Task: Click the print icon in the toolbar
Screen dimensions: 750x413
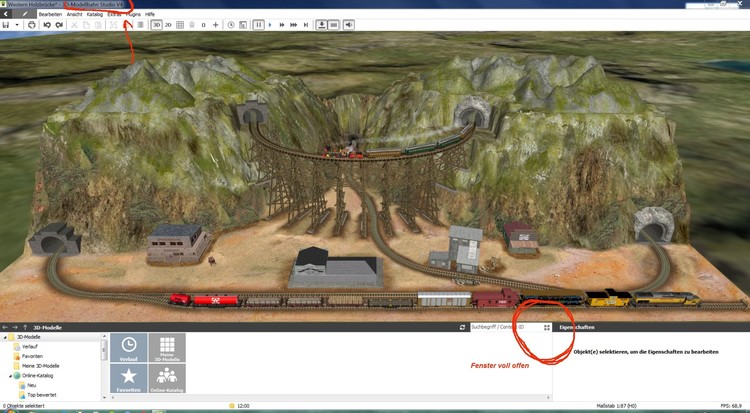Action: [x=32, y=24]
